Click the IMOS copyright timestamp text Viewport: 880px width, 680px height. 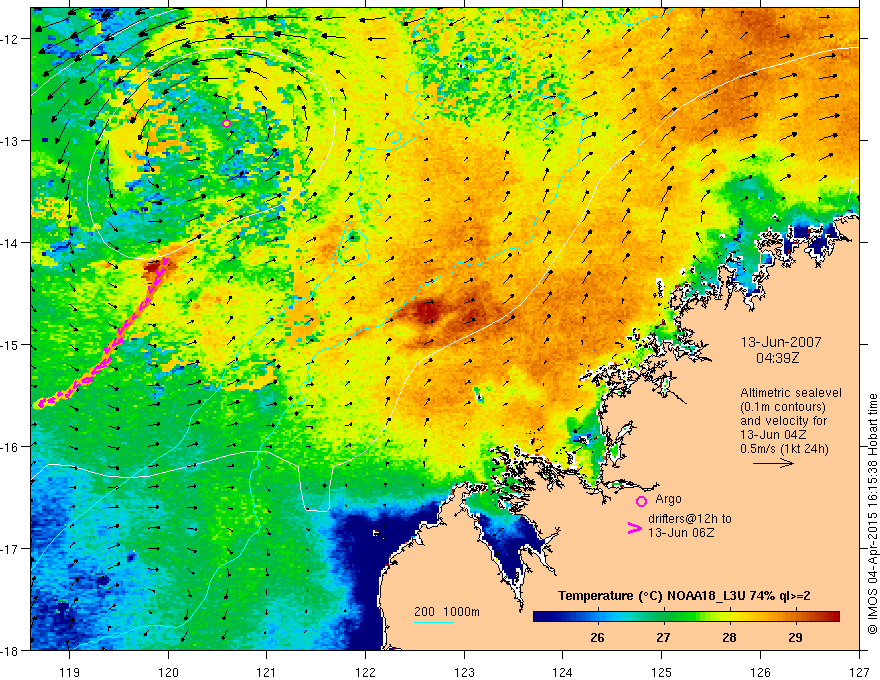(x=872, y=514)
